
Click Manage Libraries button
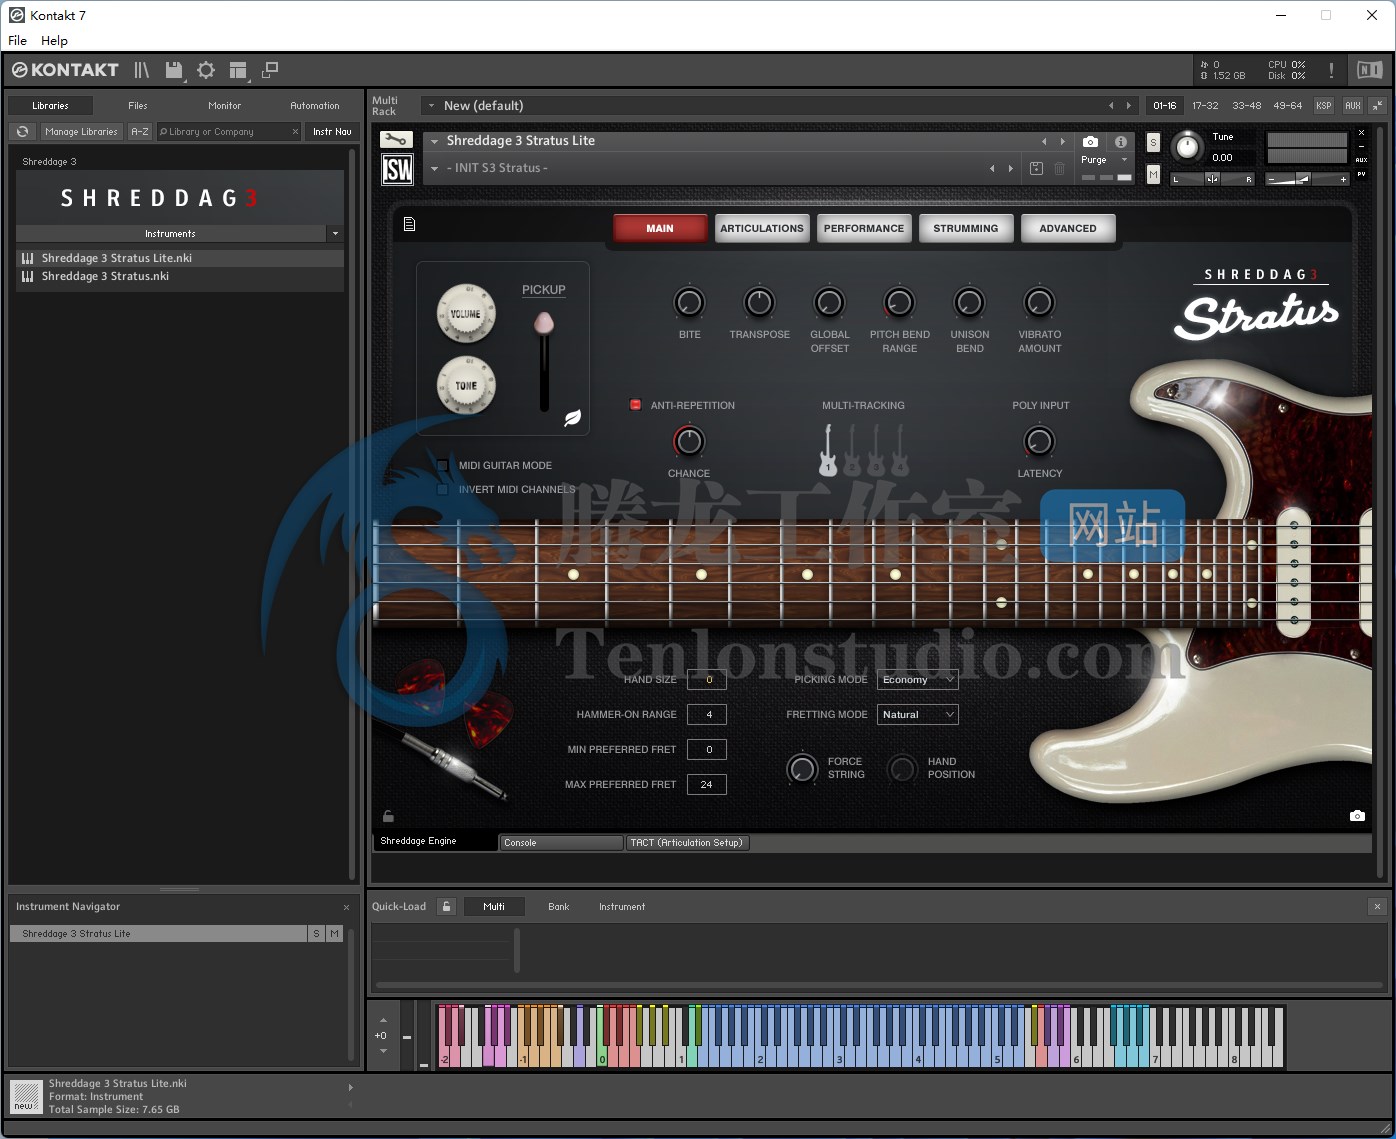(x=81, y=131)
